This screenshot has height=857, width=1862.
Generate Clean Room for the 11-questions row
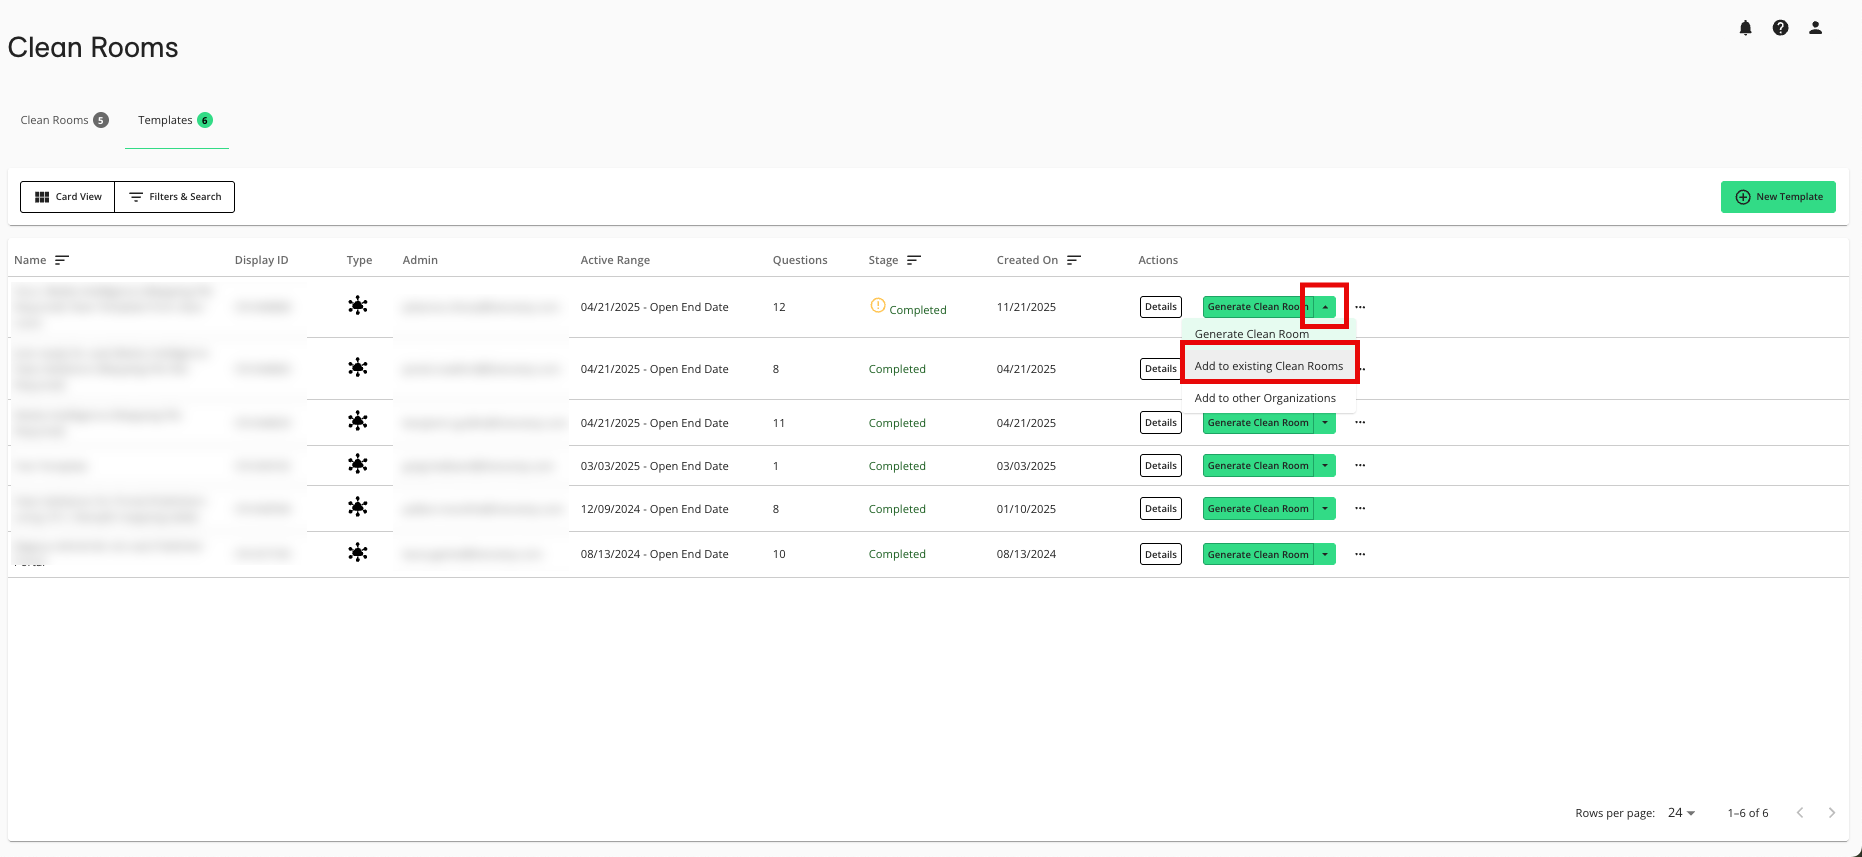[x=1258, y=422]
